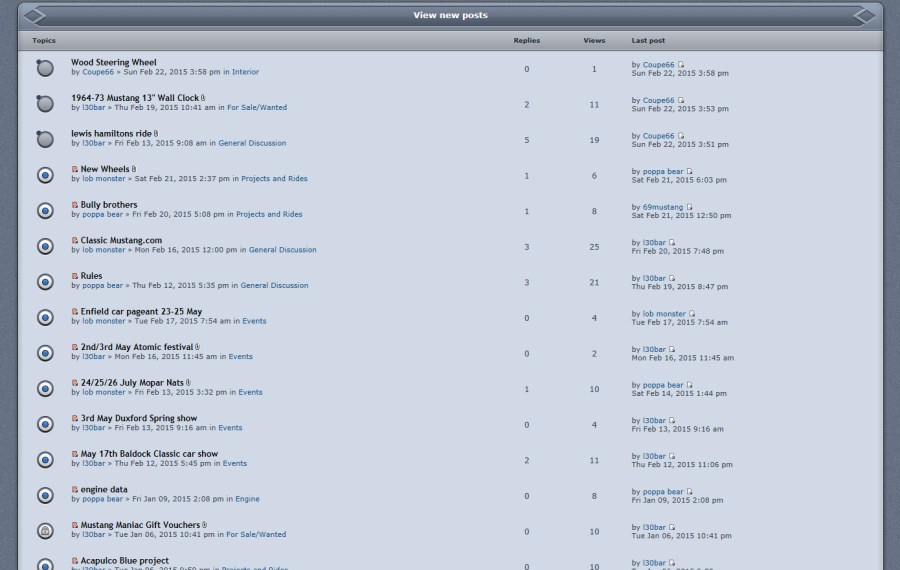Go to the For Sale/Wanted forum from Wall Clock row

pos(256,108)
